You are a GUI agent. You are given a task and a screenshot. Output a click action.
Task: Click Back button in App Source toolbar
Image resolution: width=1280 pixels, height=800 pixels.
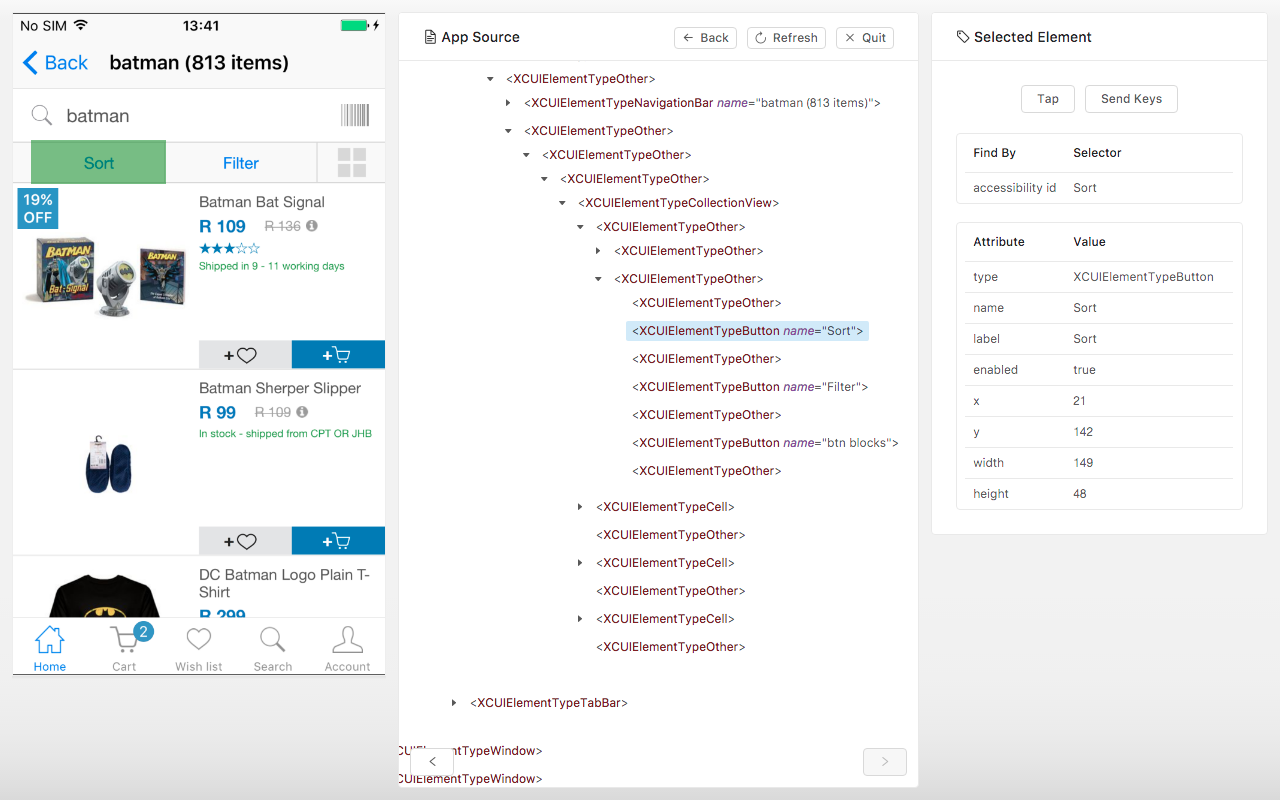(x=705, y=38)
